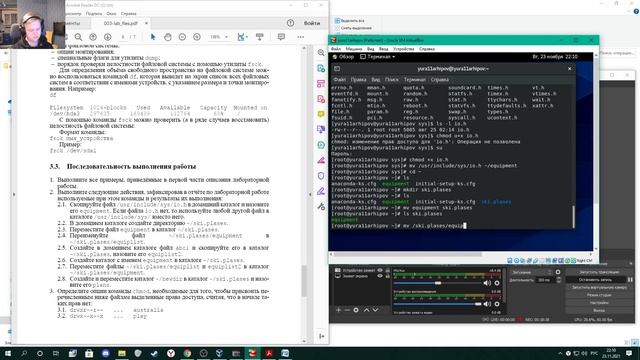Open desktop audio settings gear in OBS mixer
This screenshot has width=640, height=360.
(497, 304)
